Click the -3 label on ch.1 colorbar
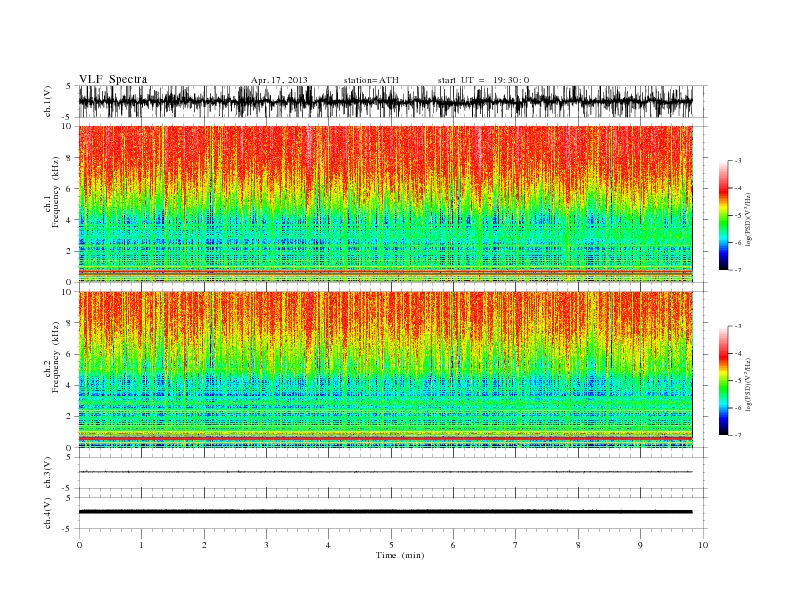Image resolution: width=792 pixels, height=612 pixels. 737,161
